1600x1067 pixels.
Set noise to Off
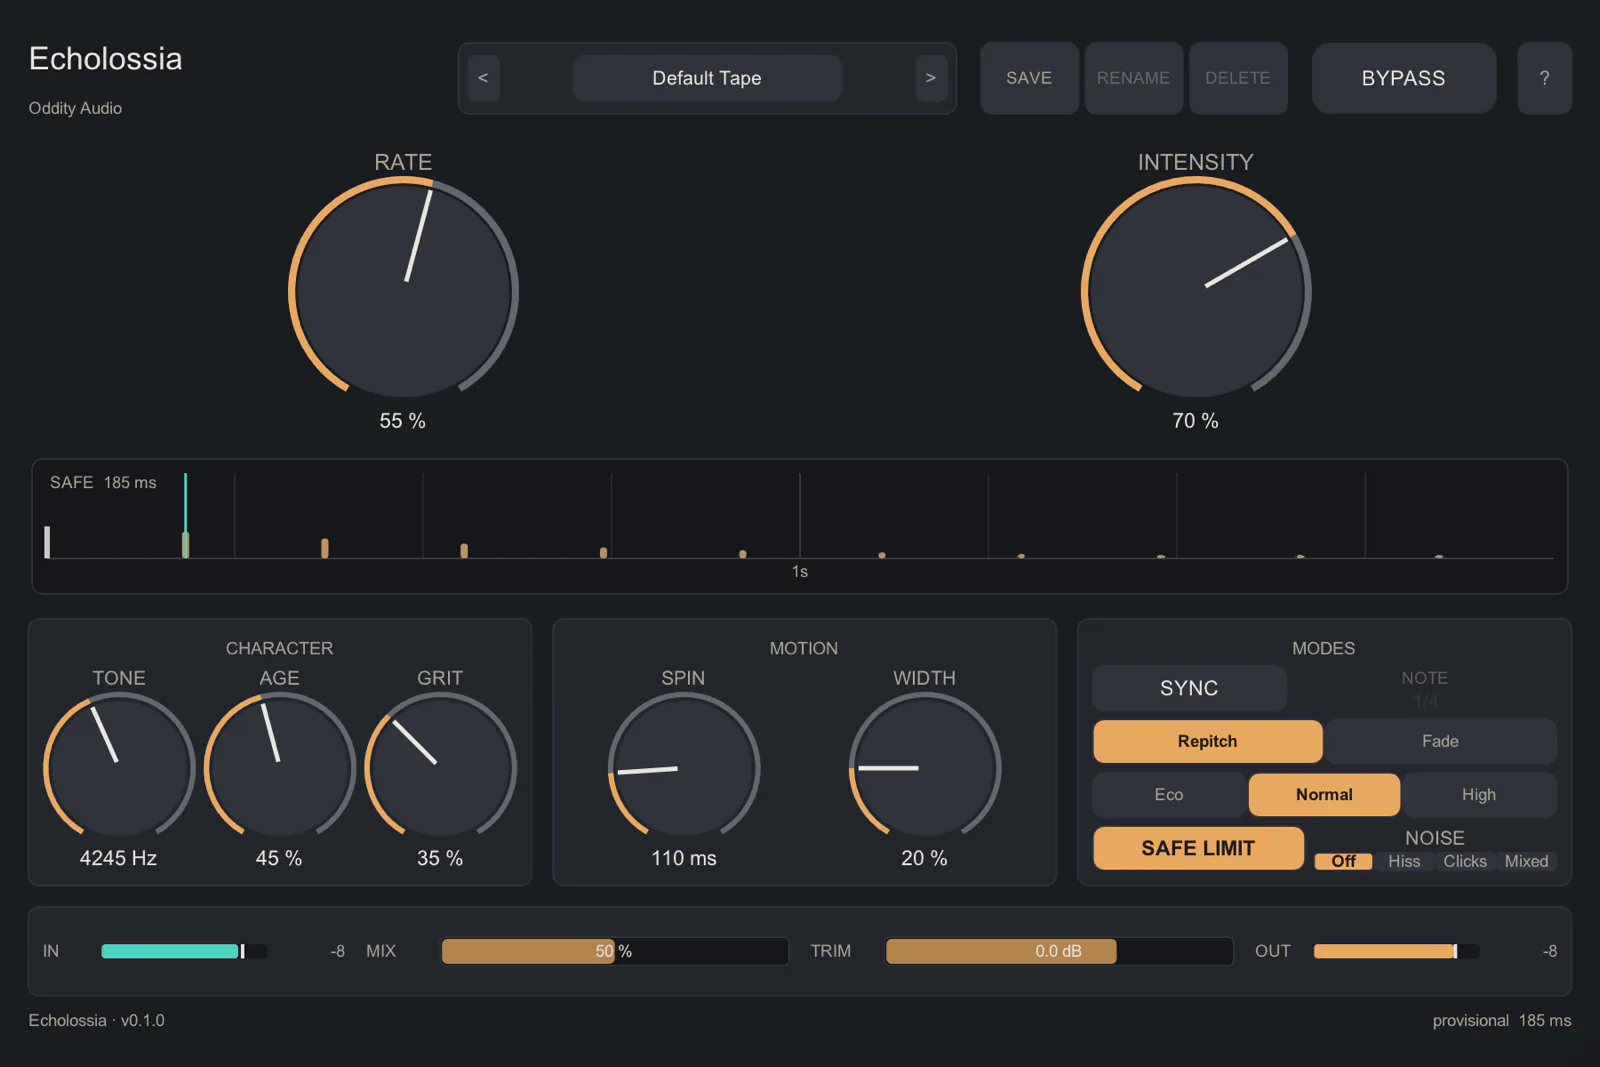1343,861
